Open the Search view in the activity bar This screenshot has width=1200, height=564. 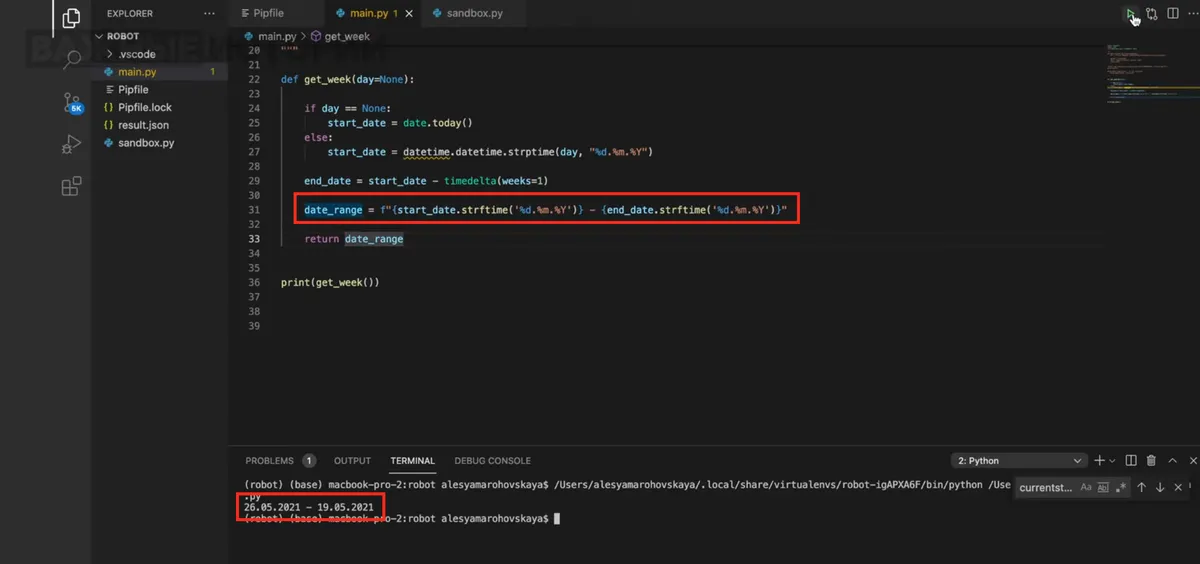coord(72,60)
